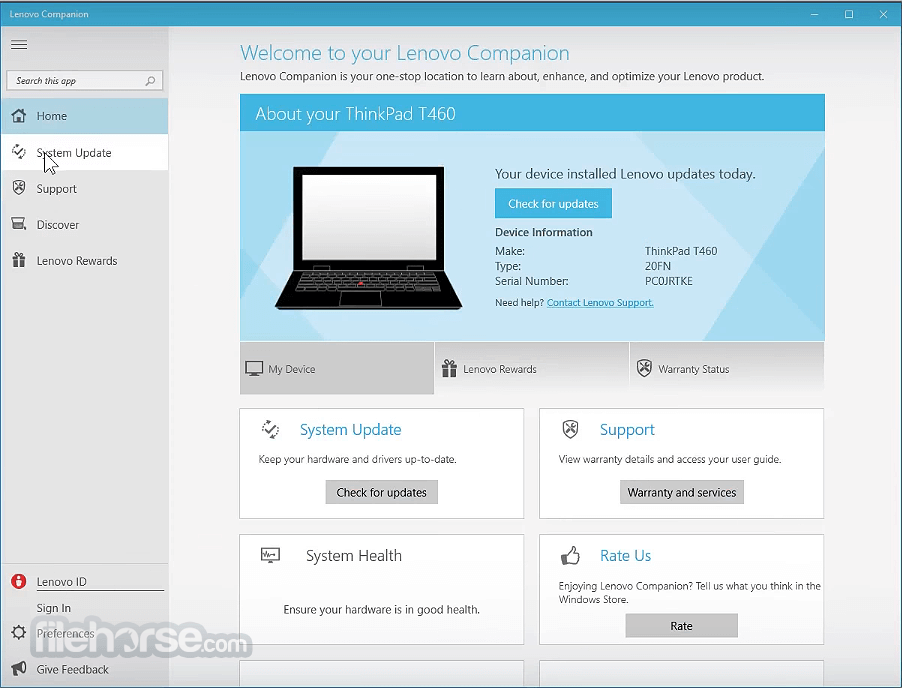Click the Search this app field
The height and width of the screenshot is (688, 902).
[85, 81]
